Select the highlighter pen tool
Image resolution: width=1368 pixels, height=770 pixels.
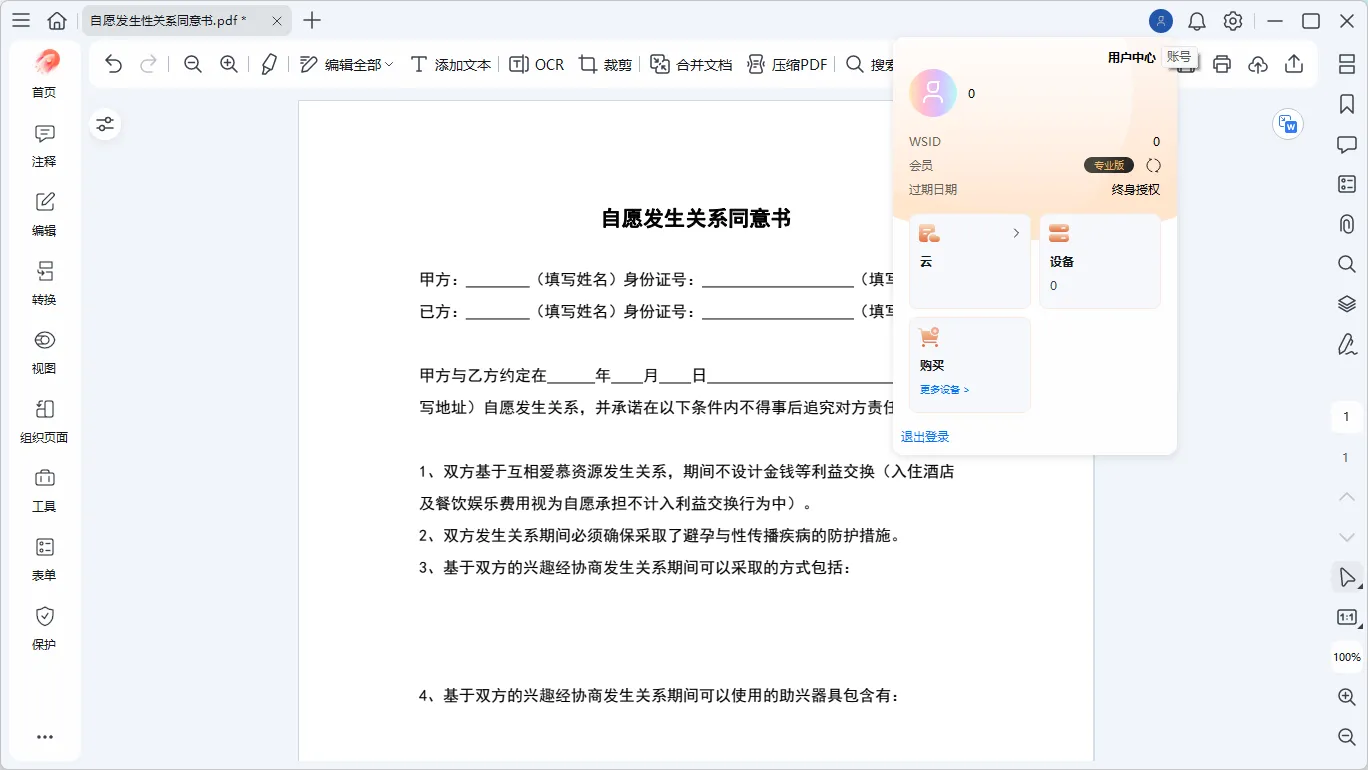tap(268, 64)
